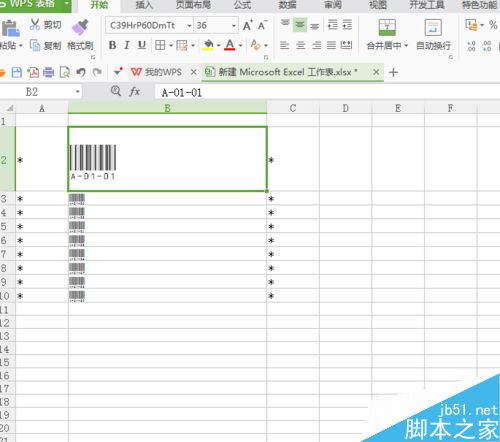Image resolution: width=500 pixels, height=442 pixels.
Task: Select column C header
Action: (293, 108)
